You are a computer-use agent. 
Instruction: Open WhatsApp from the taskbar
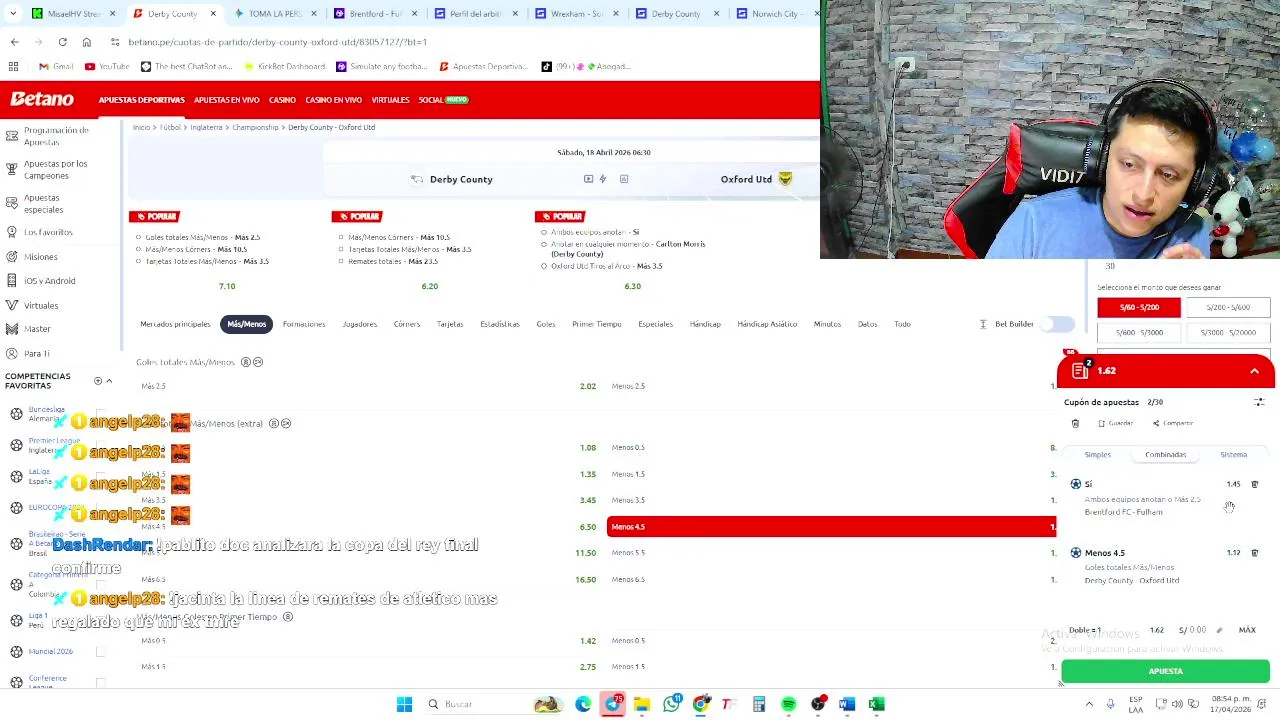click(x=672, y=704)
